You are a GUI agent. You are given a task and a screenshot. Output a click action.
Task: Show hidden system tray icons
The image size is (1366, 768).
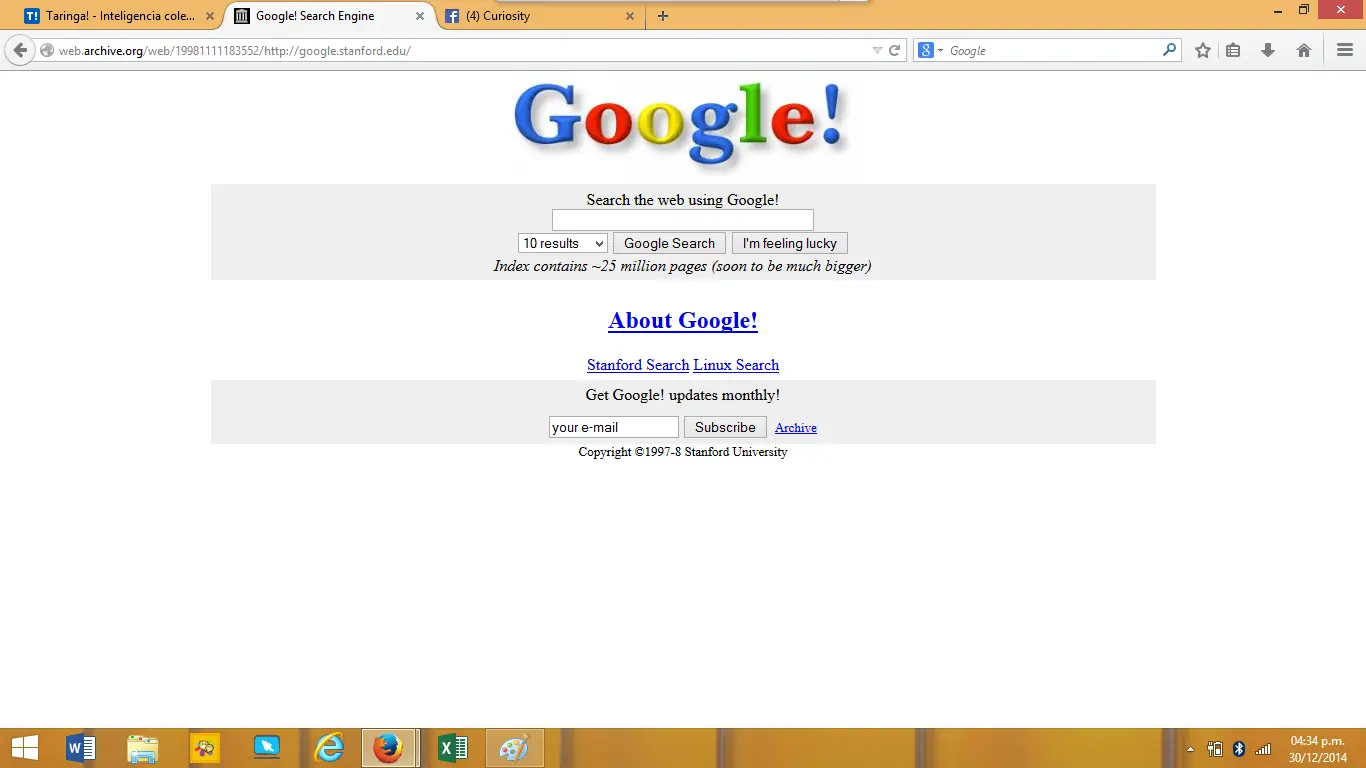[x=1190, y=749]
